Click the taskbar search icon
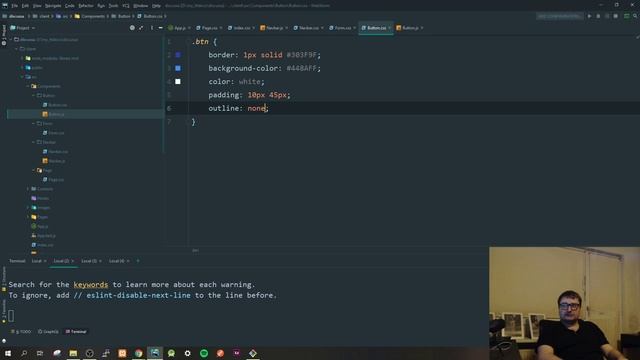Image resolution: width=640 pixels, height=360 pixels. point(24,353)
